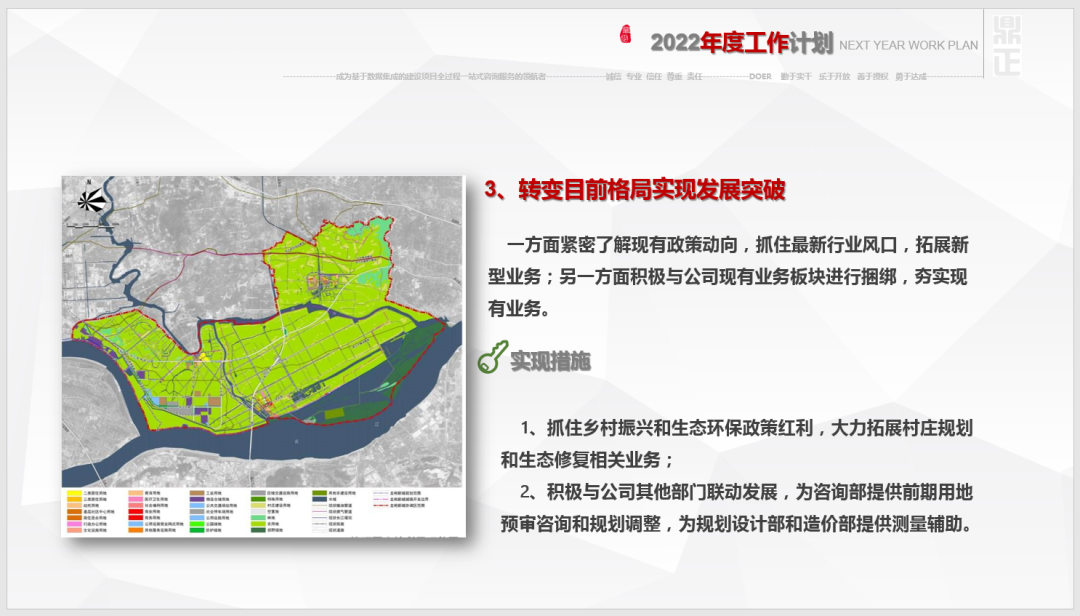Click measure 1 about 乡村振兴和生态环保
The height and width of the screenshot is (616, 1080).
click(x=737, y=444)
